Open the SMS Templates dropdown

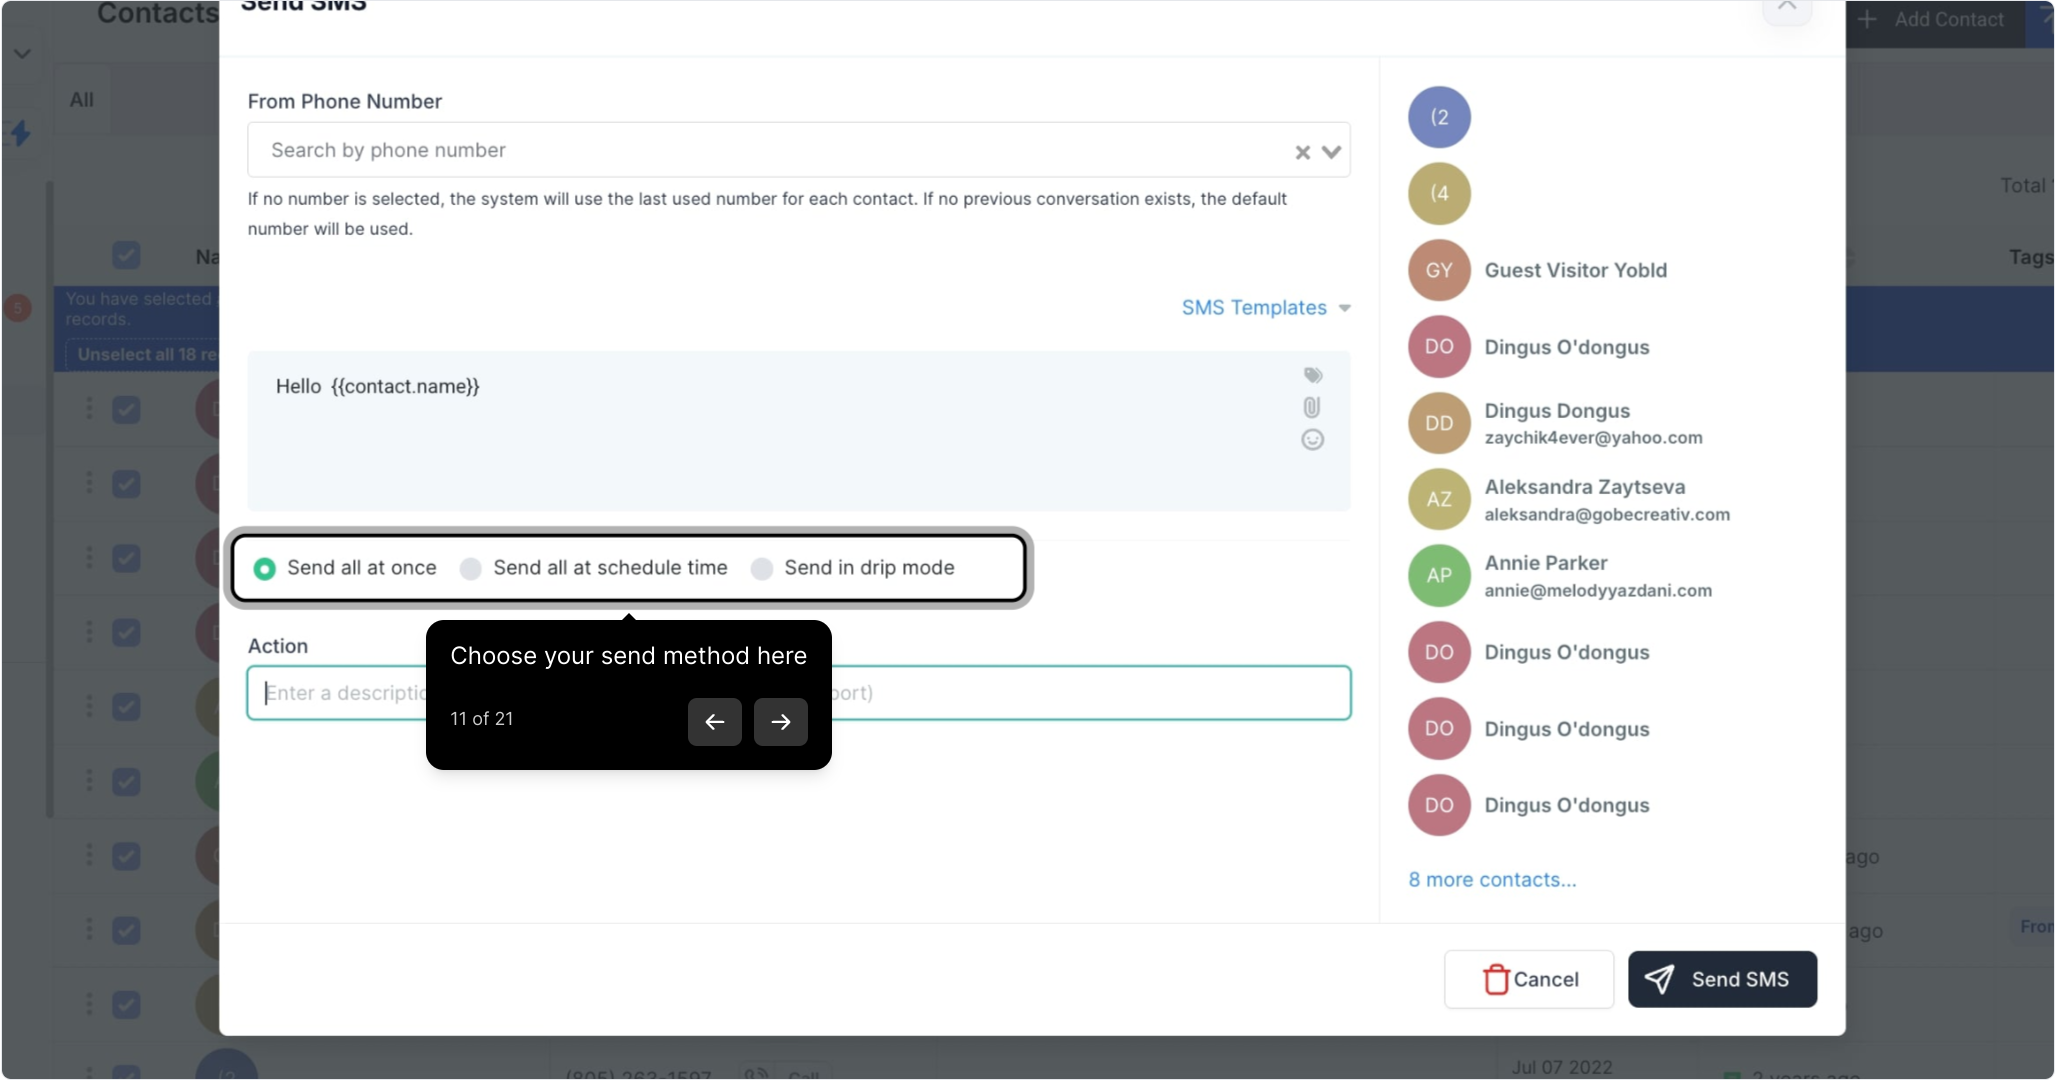click(x=1265, y=308)
